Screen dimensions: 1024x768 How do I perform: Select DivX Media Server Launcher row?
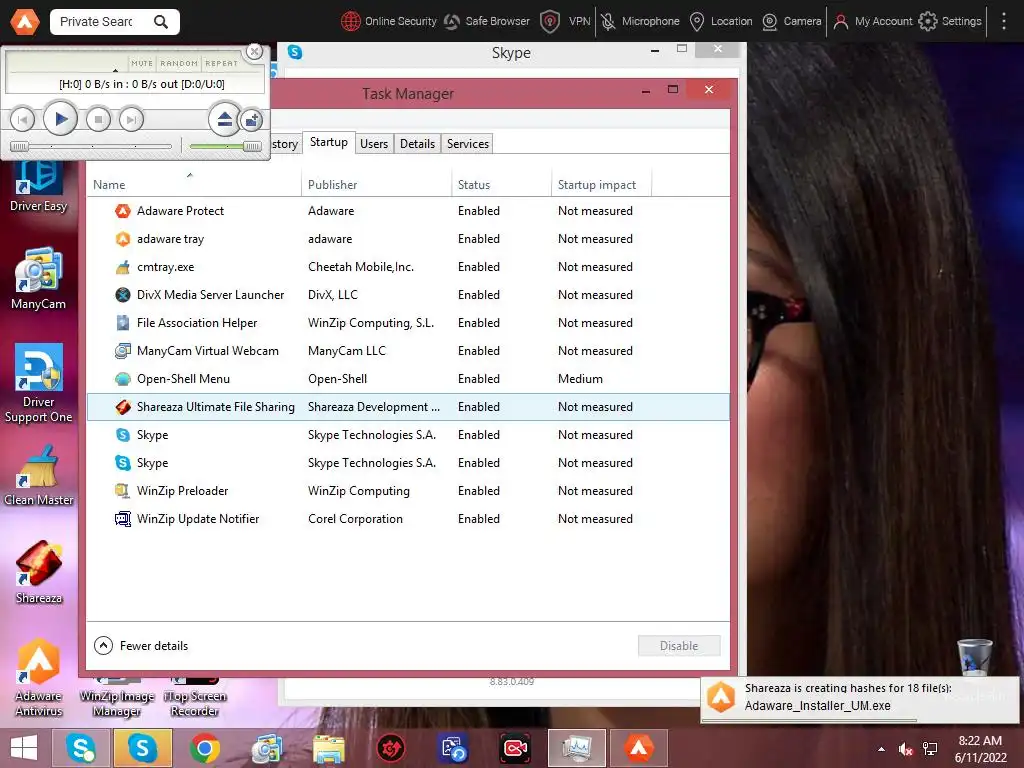(408, 295)
